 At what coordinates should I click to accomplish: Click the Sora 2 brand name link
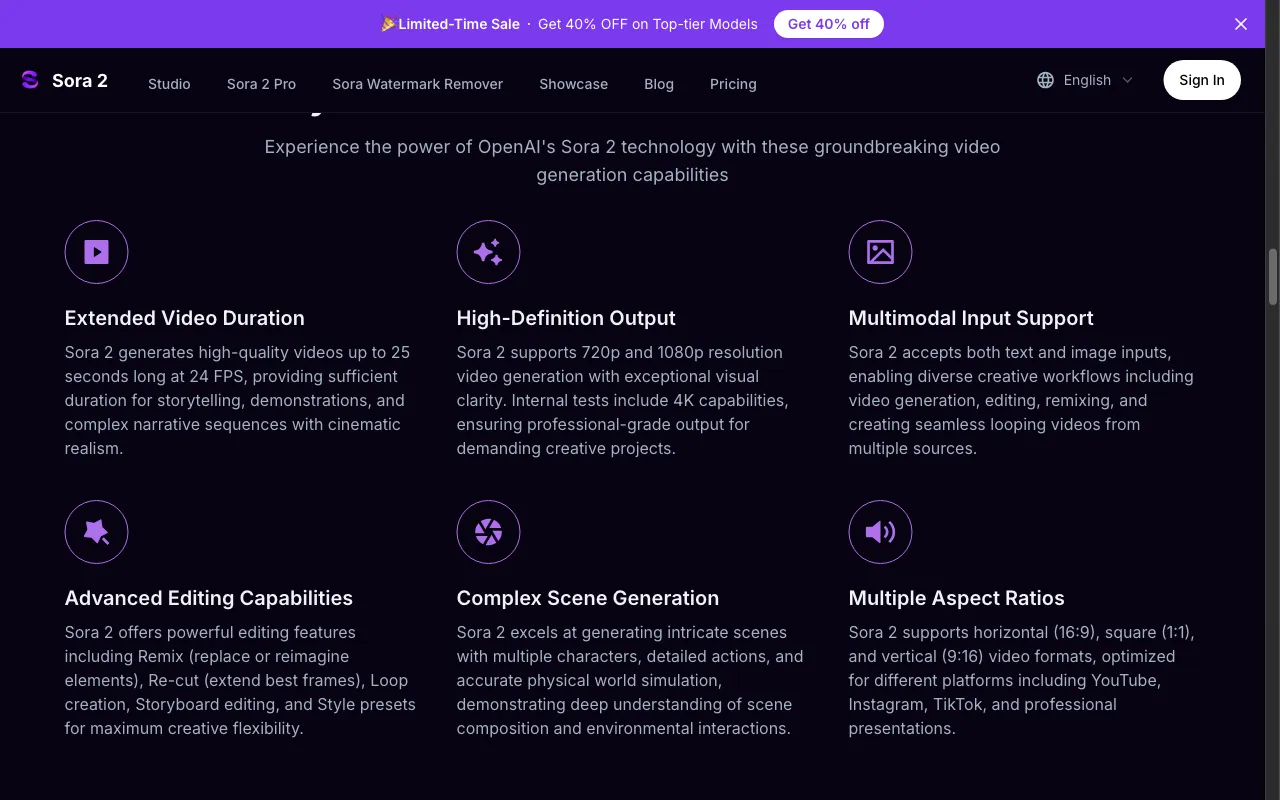point(80,81)
